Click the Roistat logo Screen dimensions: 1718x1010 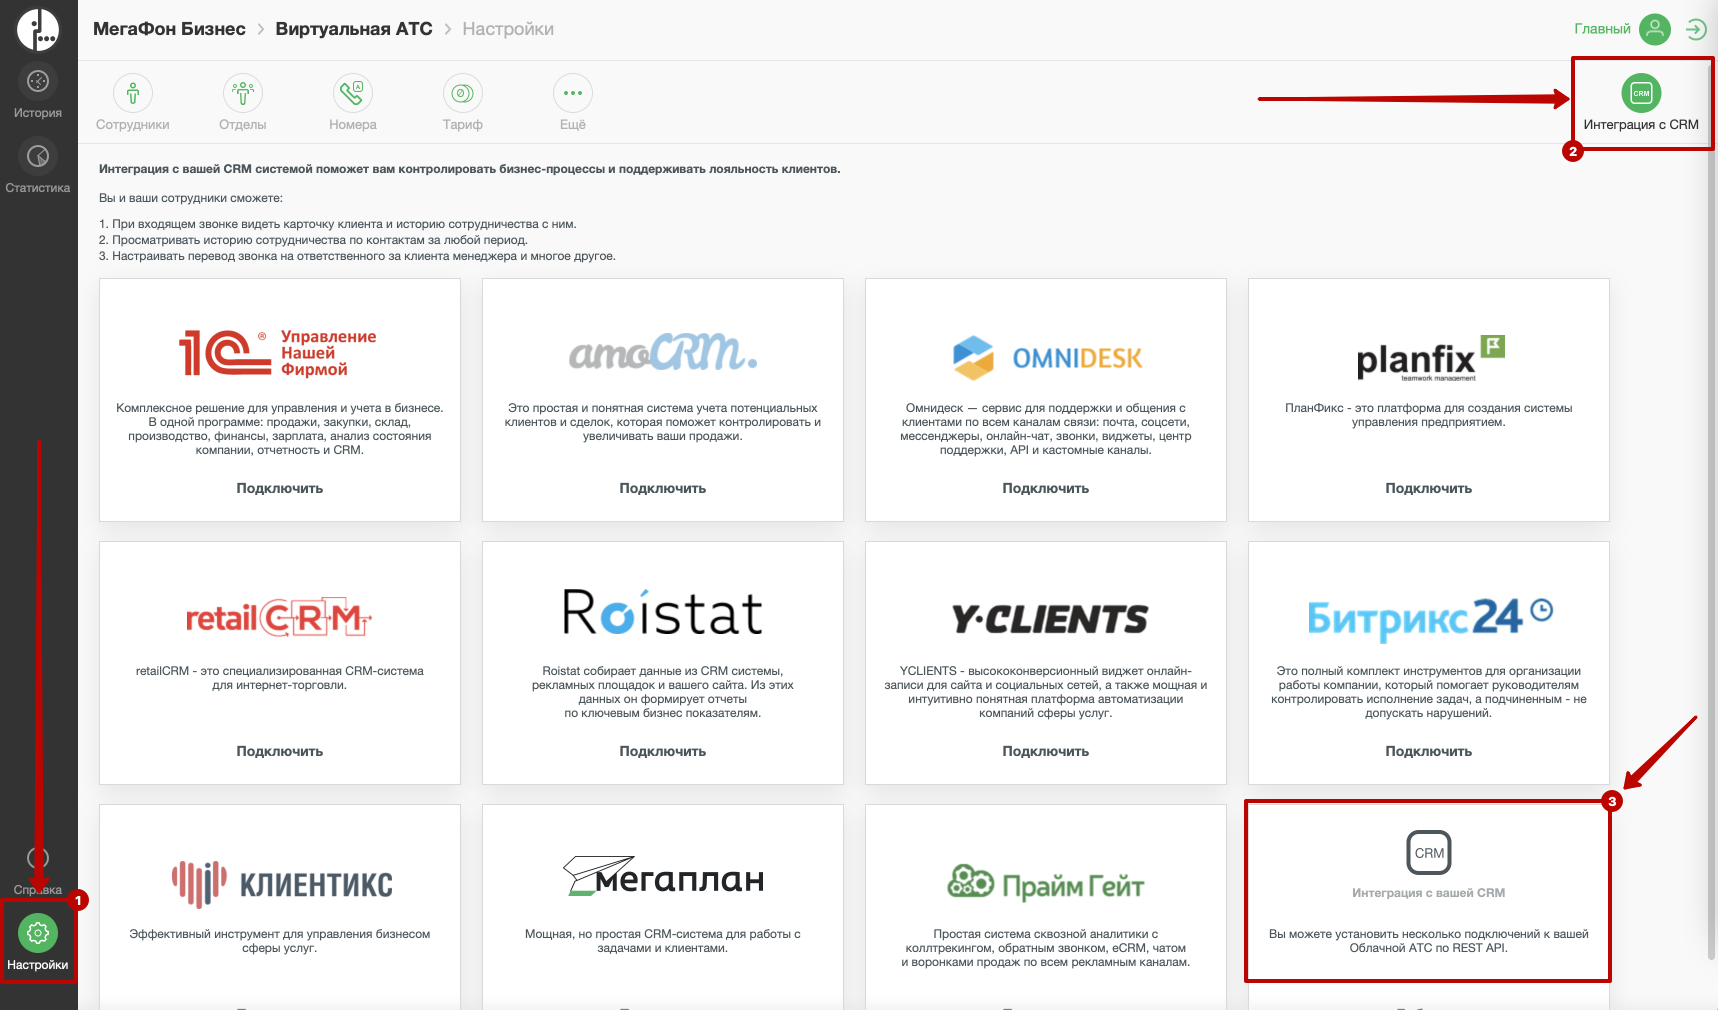[x=663, y=613]
